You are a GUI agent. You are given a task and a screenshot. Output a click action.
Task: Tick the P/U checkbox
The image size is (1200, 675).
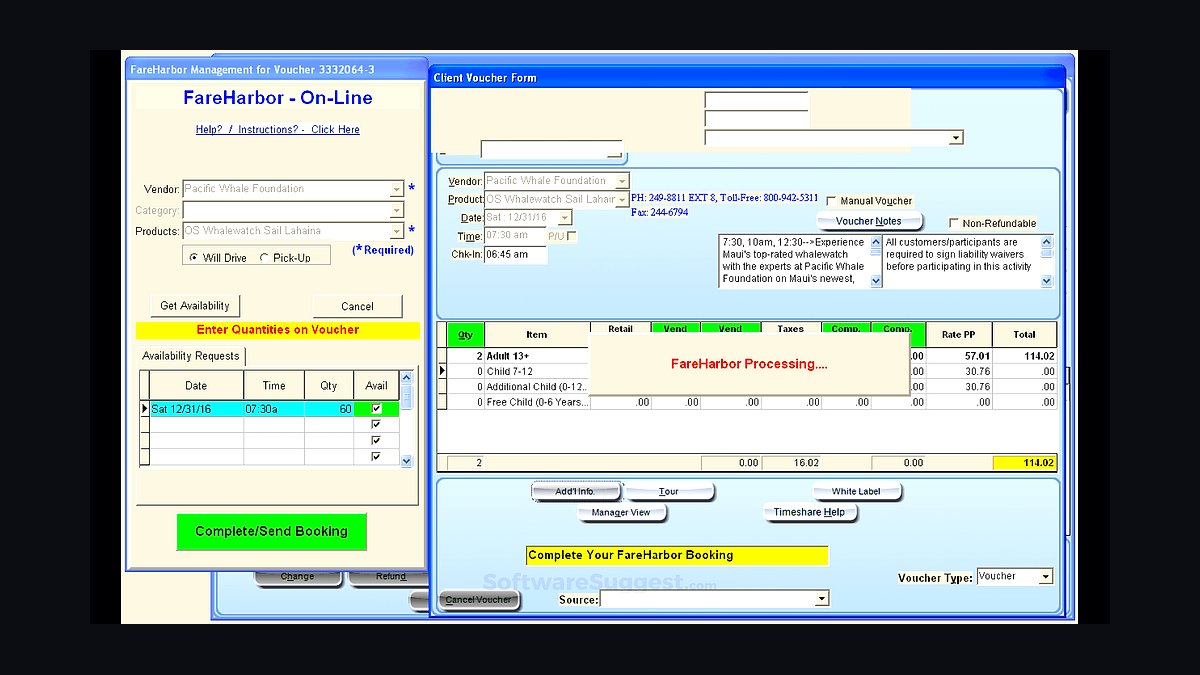[572, 236]
